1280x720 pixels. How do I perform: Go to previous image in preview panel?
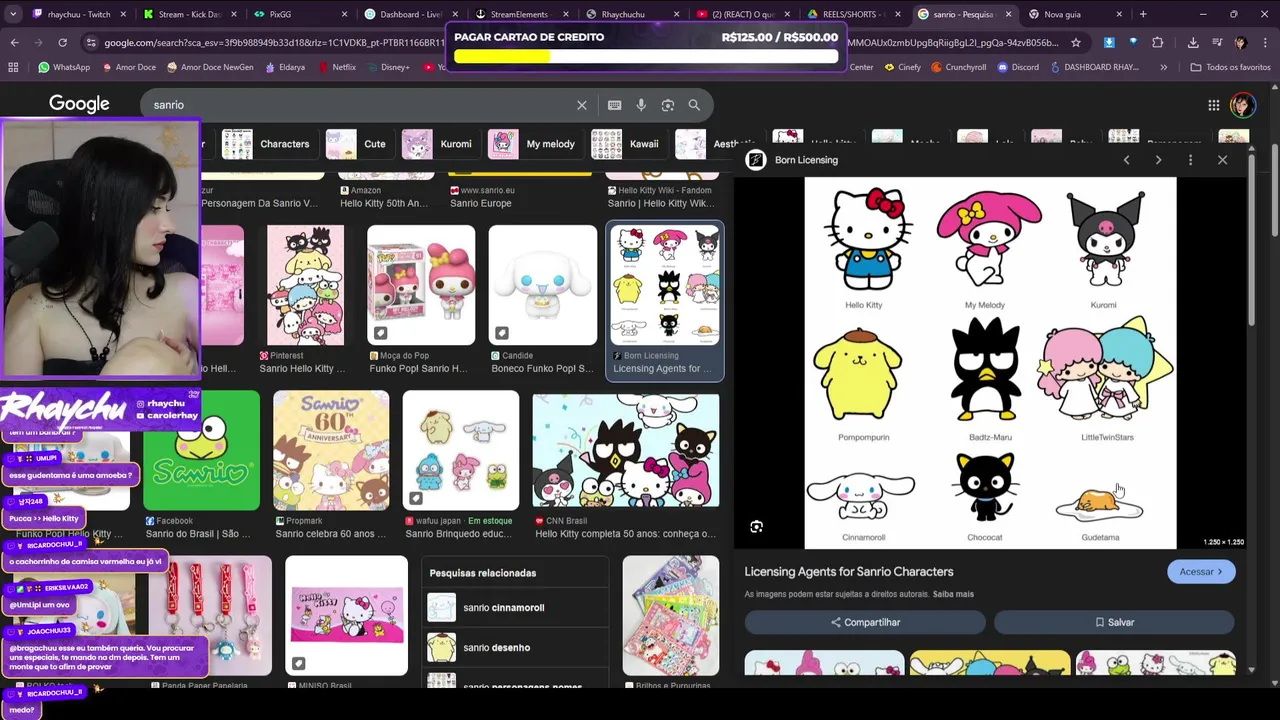tap(1126, 160)
